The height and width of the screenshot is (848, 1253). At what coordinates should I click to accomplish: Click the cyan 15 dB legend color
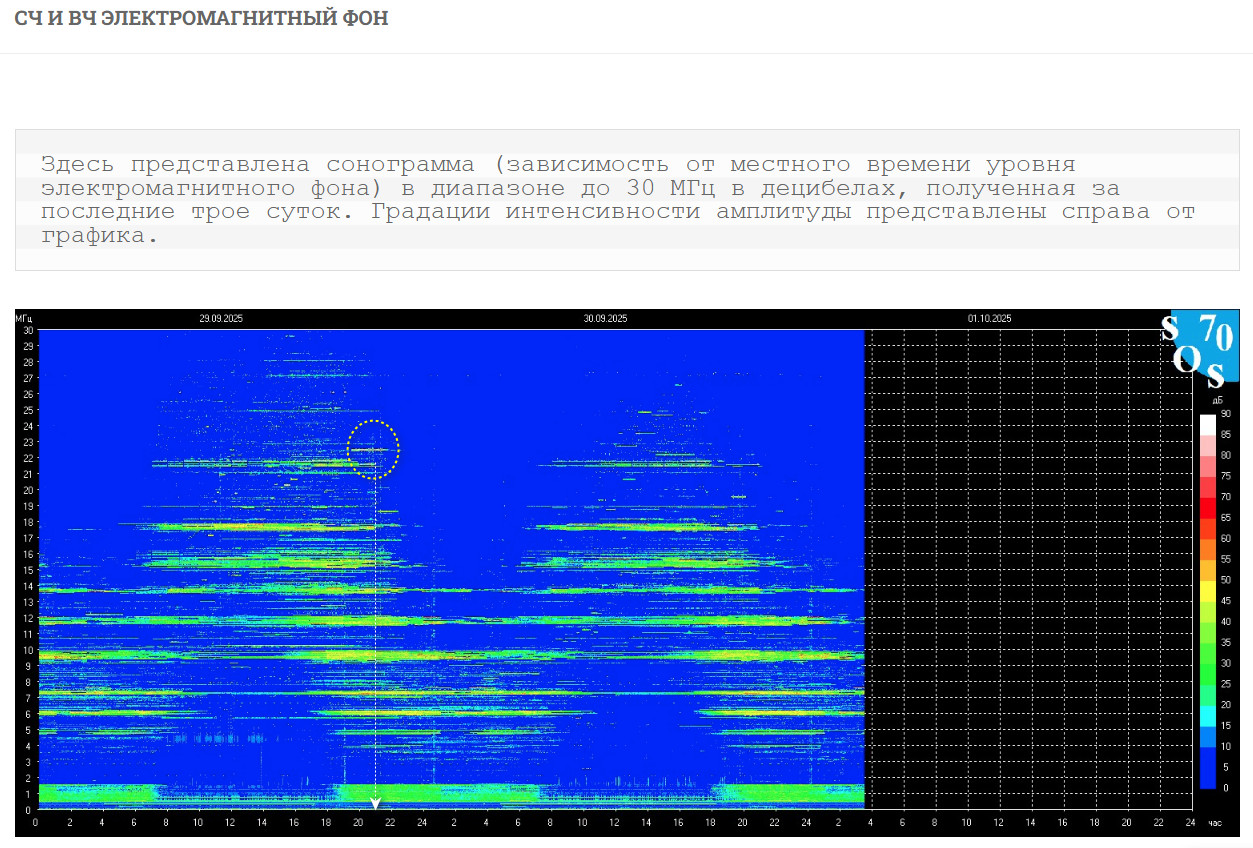pyautogui.click(x=1207, y=716)
